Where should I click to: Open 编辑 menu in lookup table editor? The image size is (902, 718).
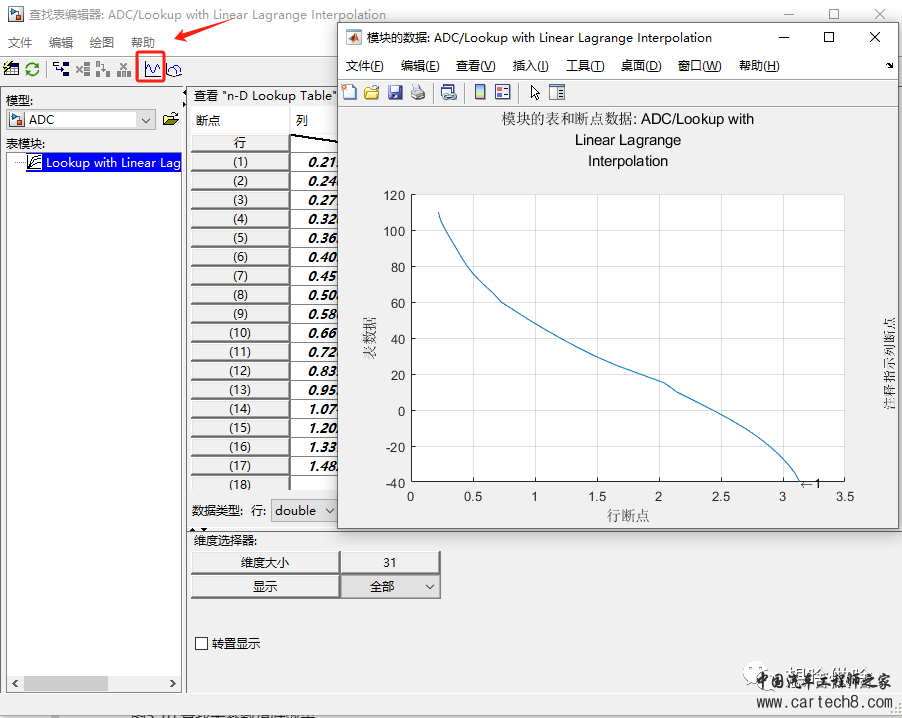coord(61,43)
